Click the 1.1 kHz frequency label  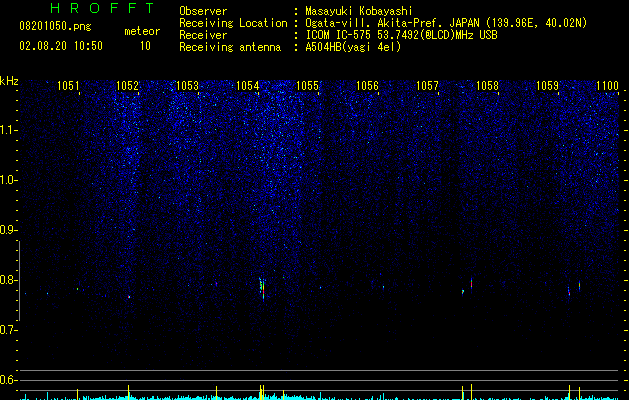click(x=8, y=130)
